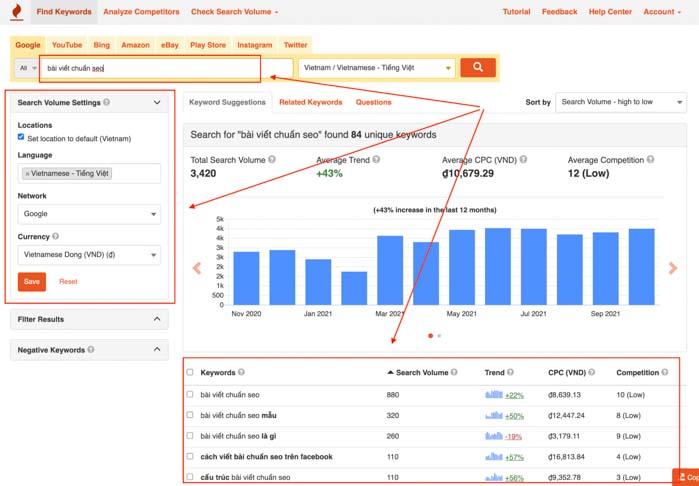Open trend sparkline for cách viết bài chuẩn seo trên facebook
This screenshot has width=699, height=486.
493,457
